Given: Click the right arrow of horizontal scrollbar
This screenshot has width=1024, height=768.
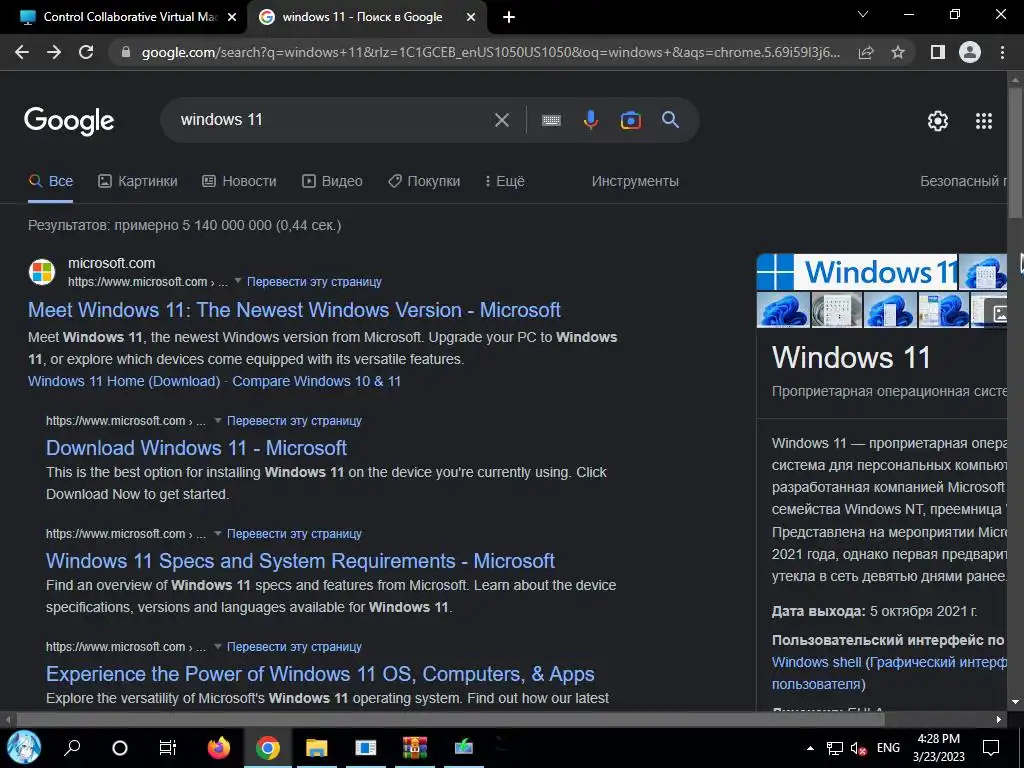Looking at the screenshot, I should click(999, 719).
